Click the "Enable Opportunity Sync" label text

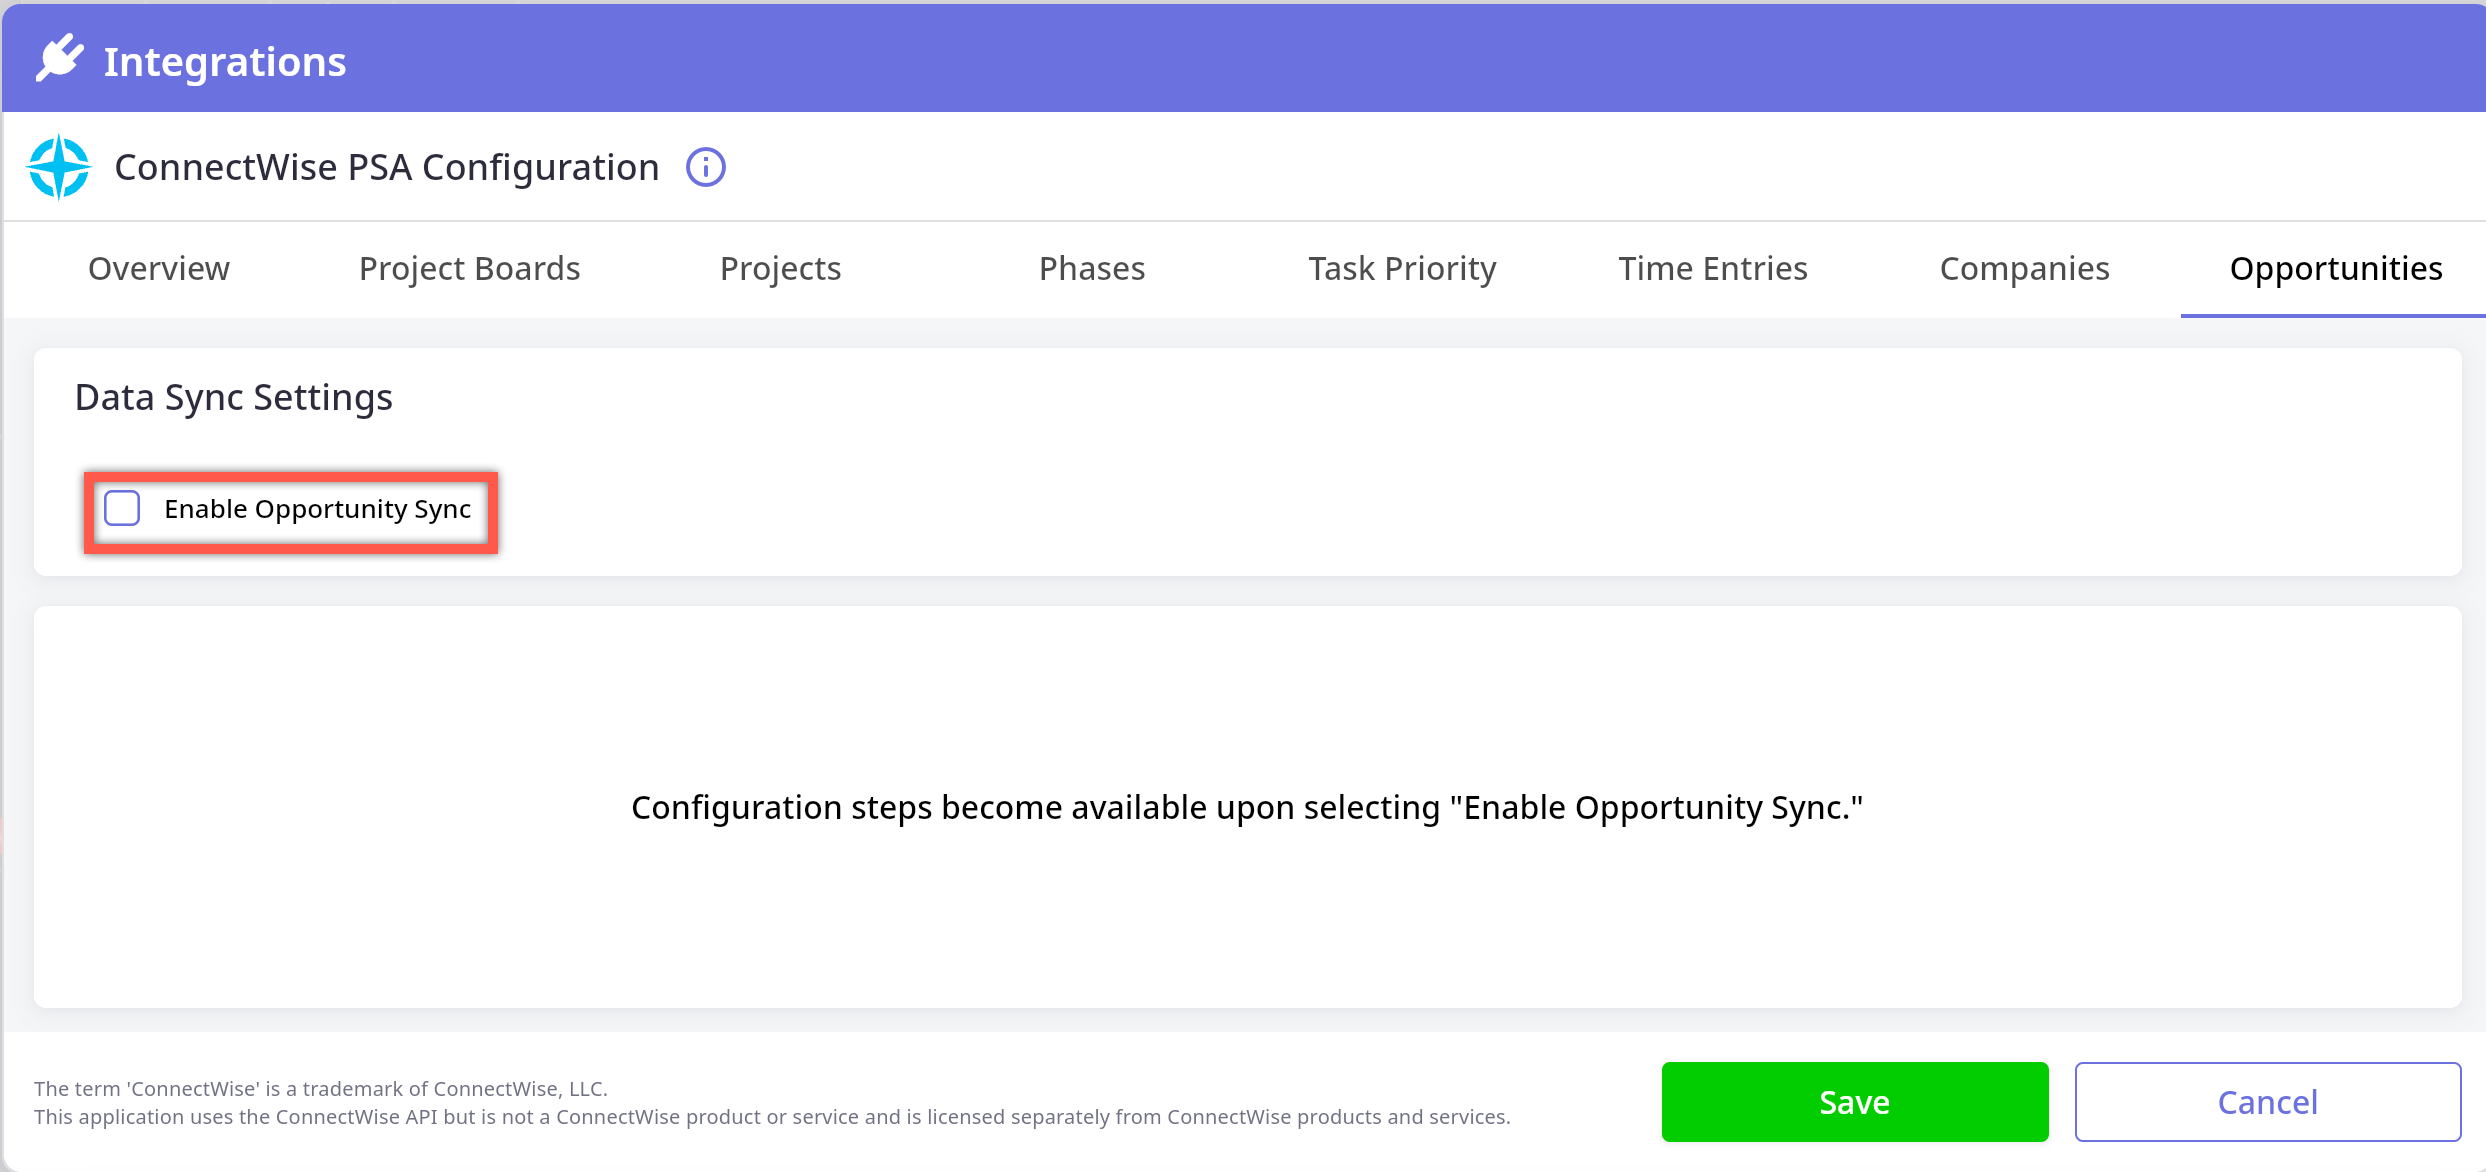tap(317, 509)
